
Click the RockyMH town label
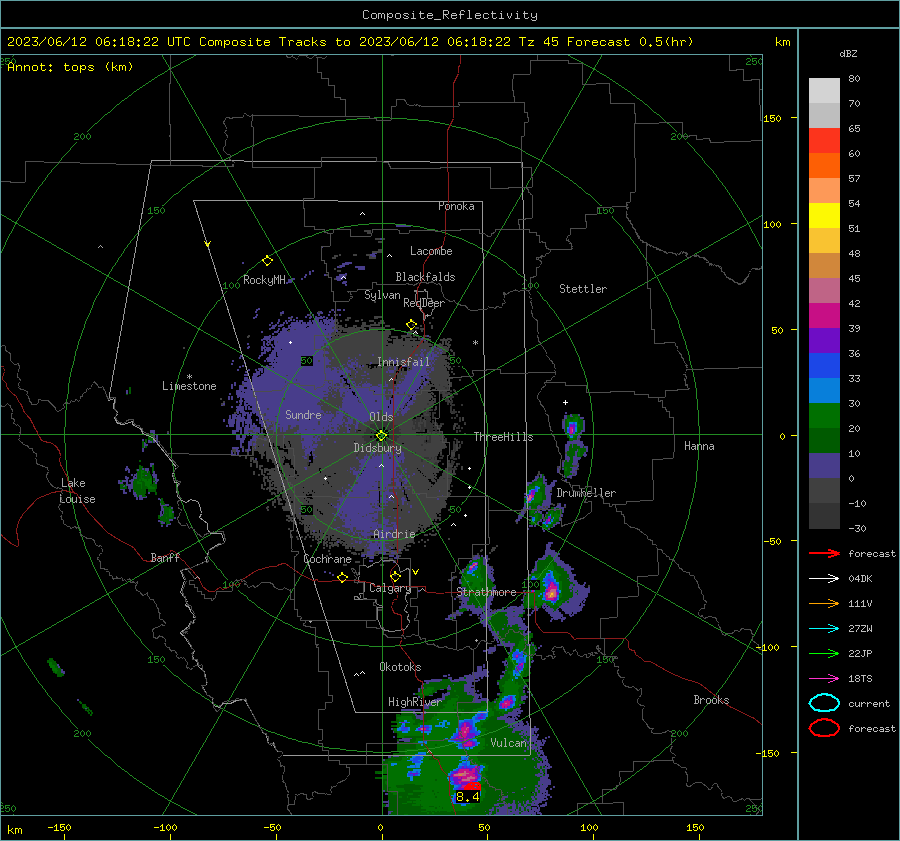(265, 280)
